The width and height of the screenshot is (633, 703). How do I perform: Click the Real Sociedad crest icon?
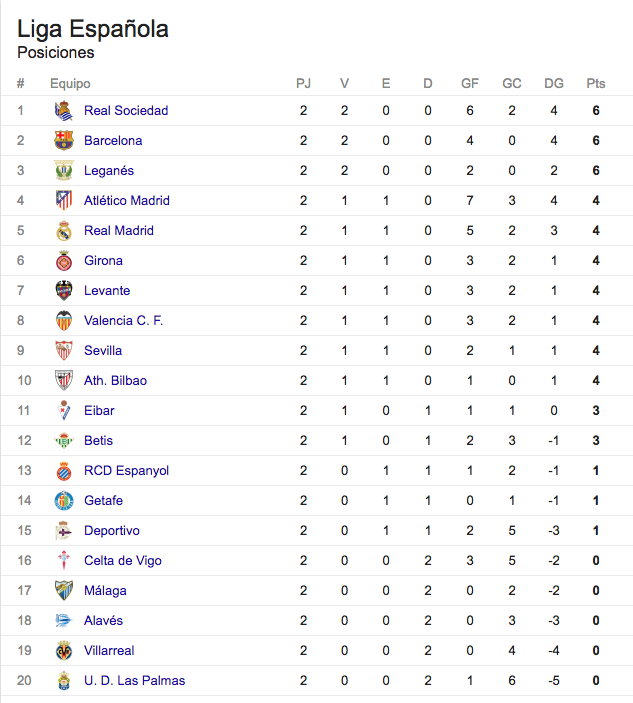tap(64, 111)
